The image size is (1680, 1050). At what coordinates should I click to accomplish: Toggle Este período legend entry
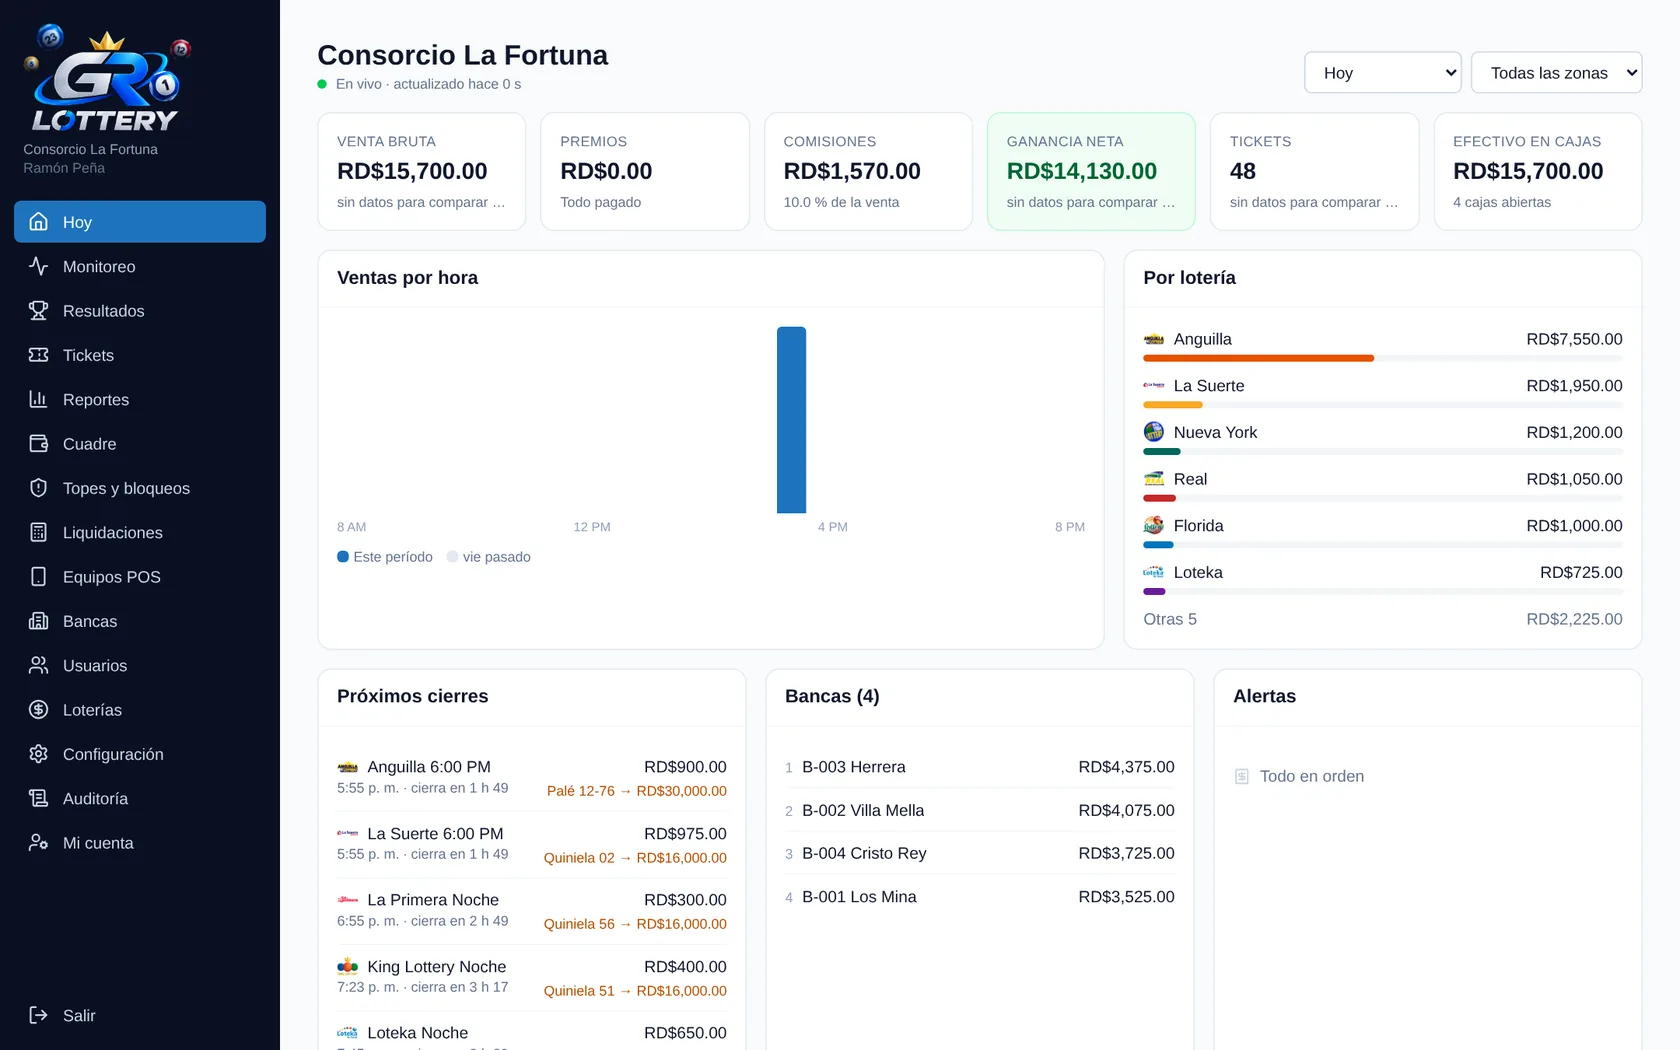tap(385, 557)
